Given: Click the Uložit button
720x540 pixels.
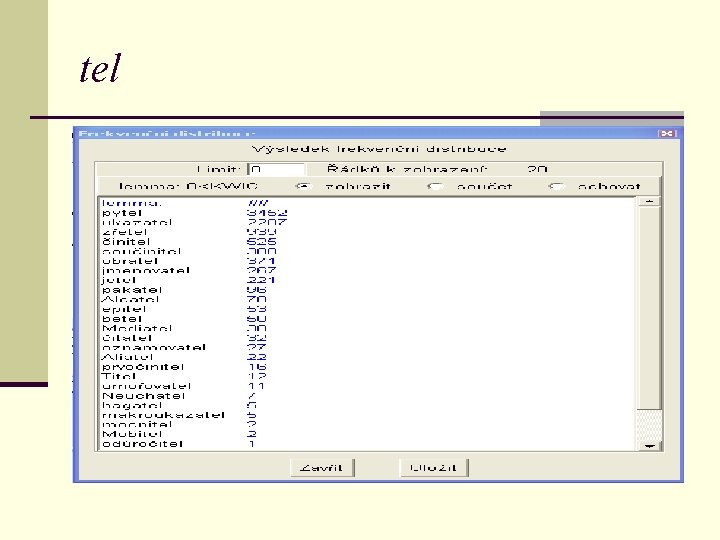Looking at the screenshot, I should [x=433, y=468].
